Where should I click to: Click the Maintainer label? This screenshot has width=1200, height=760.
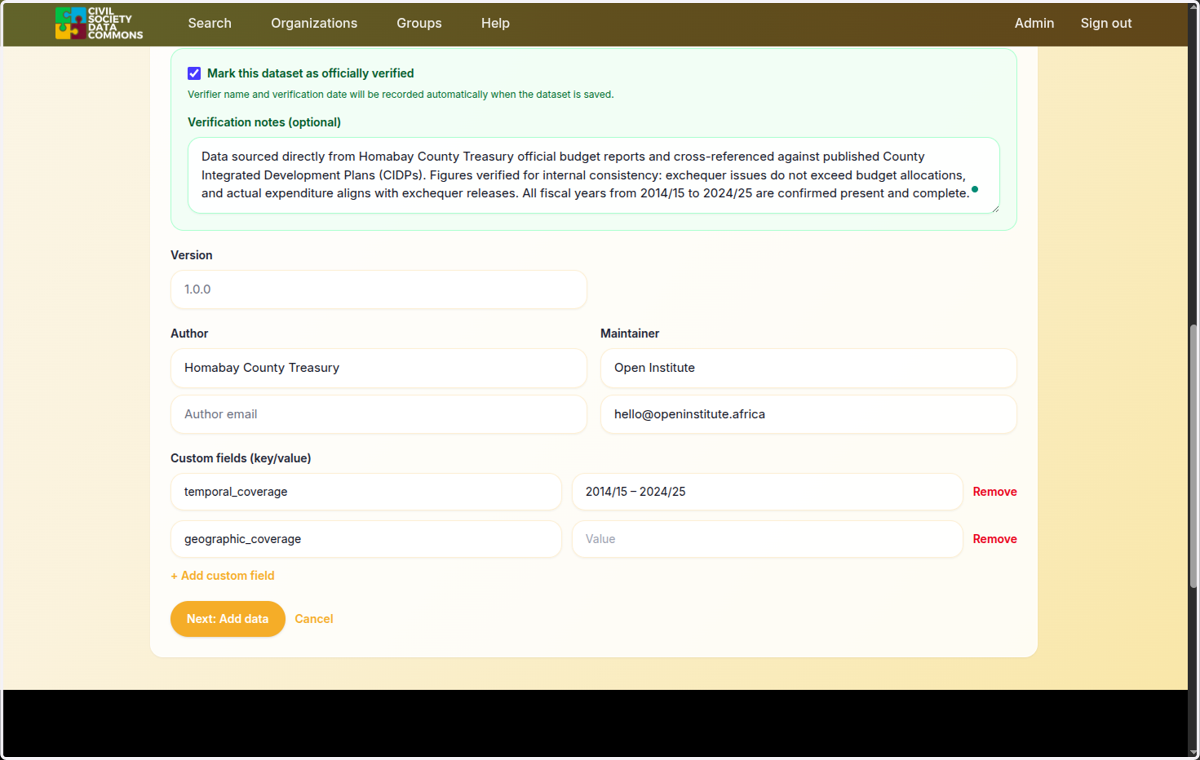[x=630, y=333]
